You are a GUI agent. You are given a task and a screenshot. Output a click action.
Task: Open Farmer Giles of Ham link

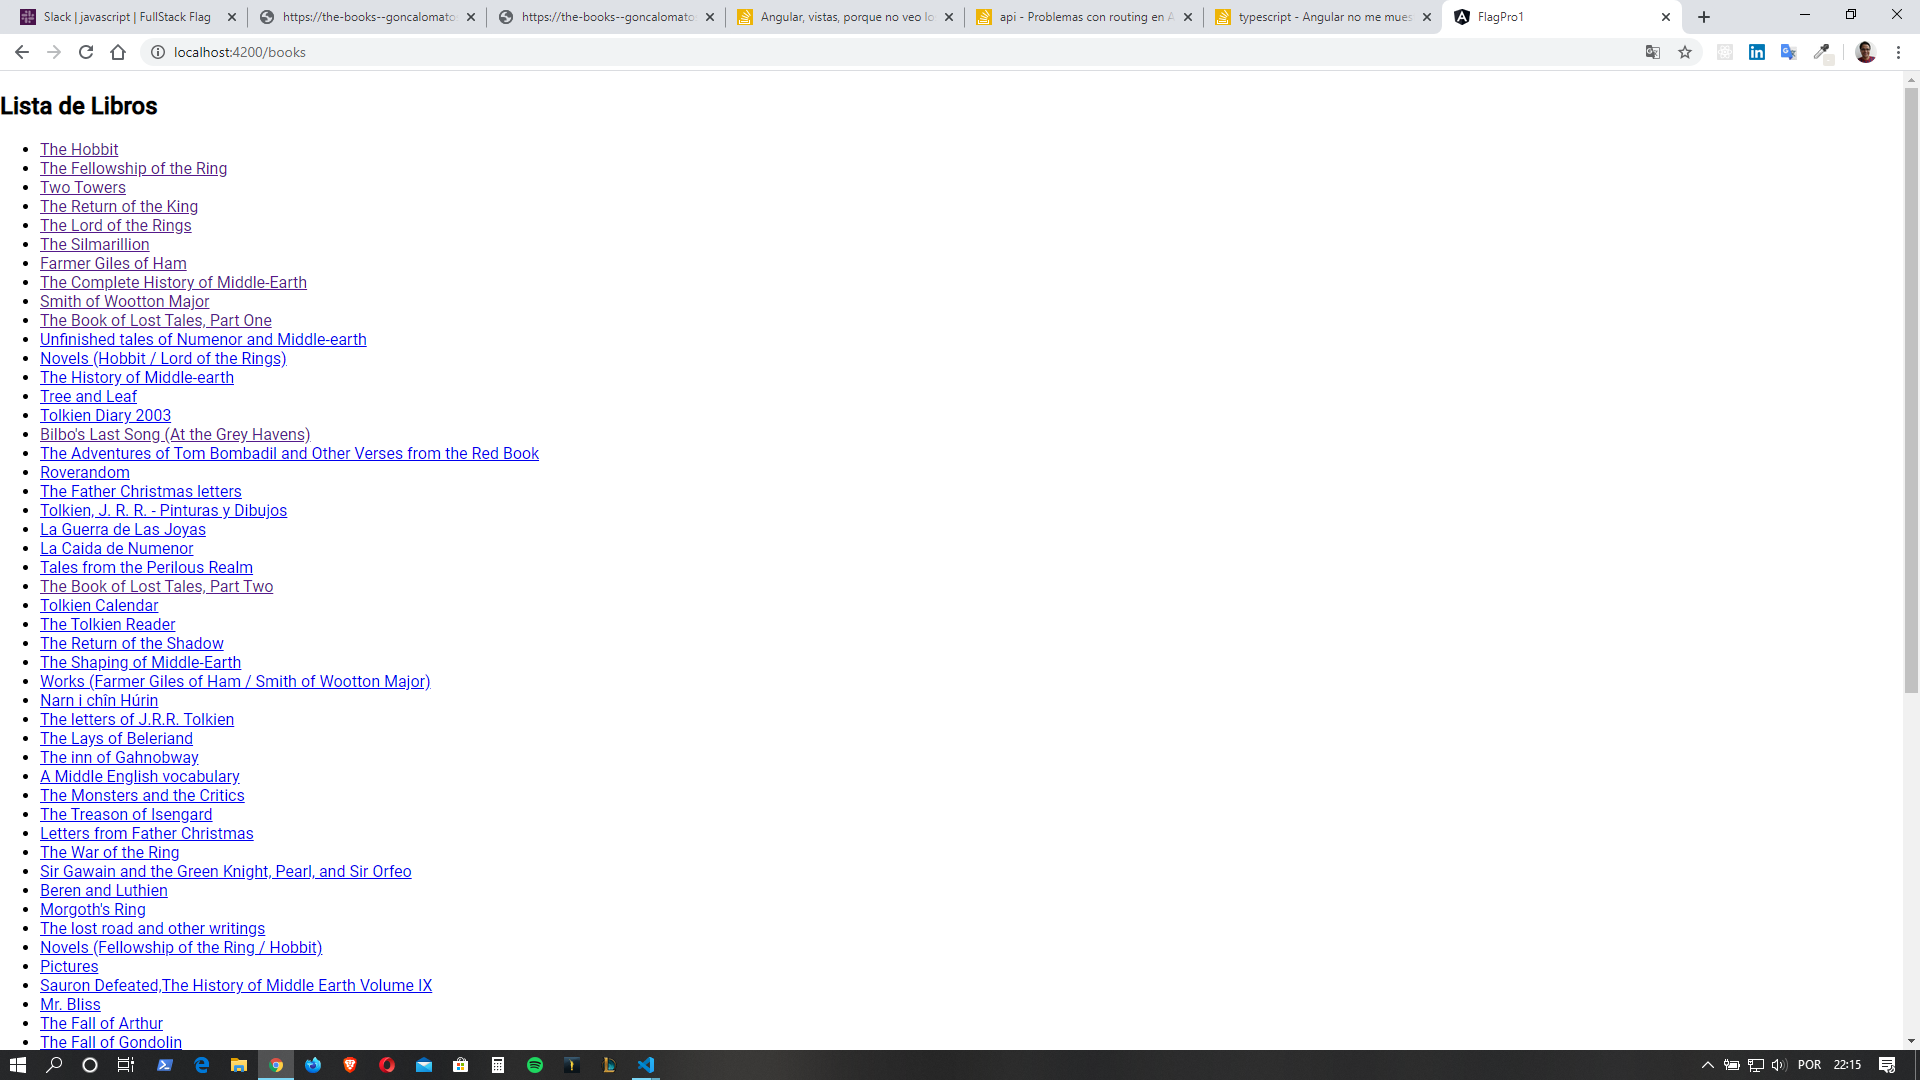[x=113, y=264]
